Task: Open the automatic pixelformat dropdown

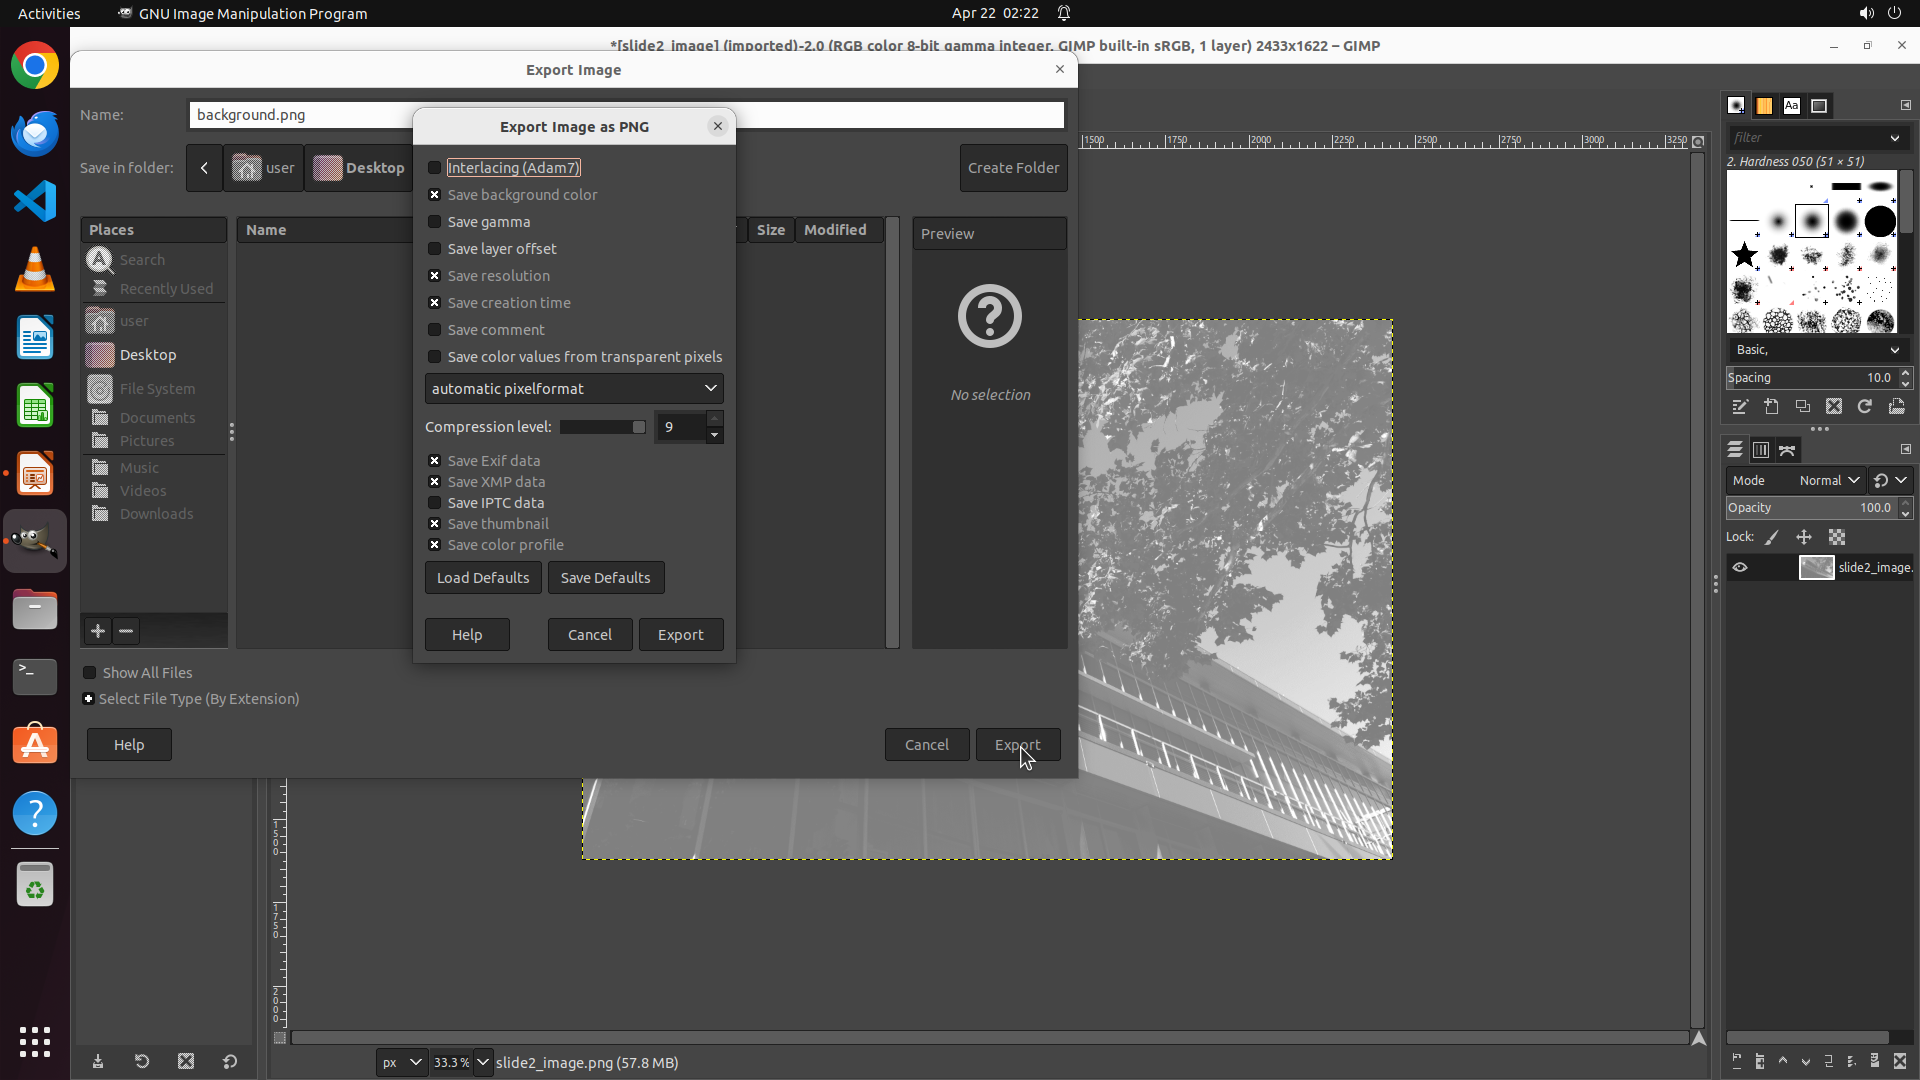Action: [x=574, y=388]
